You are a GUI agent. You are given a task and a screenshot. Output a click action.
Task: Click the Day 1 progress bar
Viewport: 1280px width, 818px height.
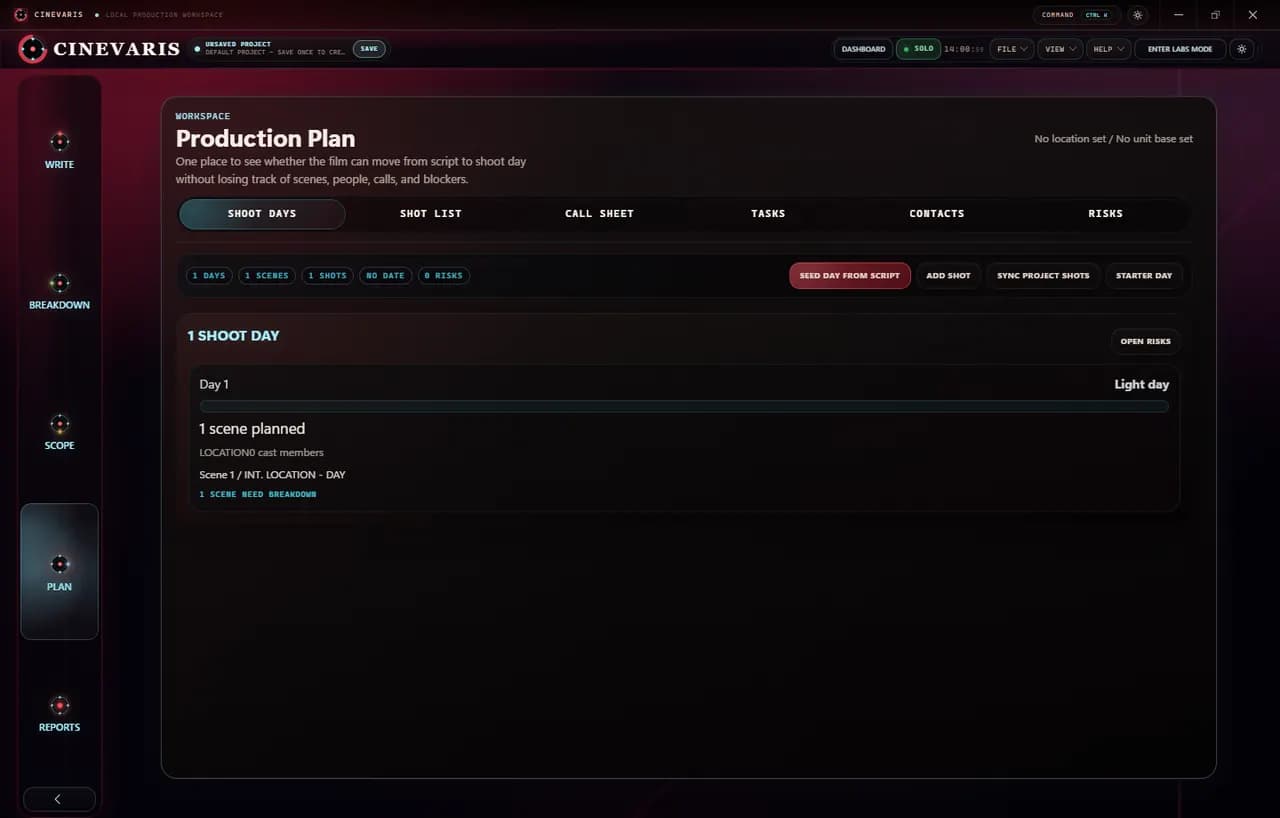point(684,407)
